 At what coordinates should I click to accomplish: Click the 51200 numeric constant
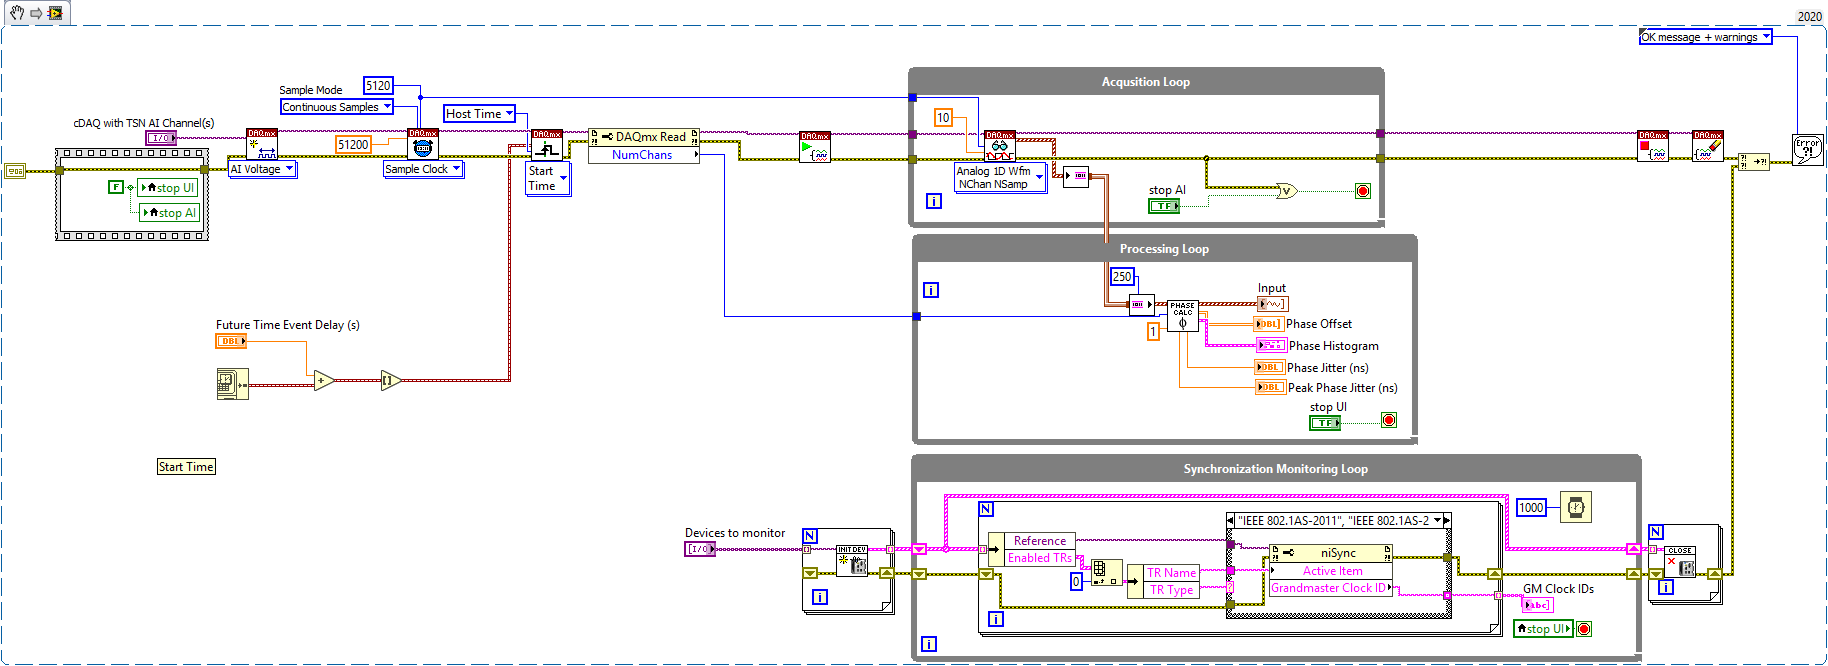tap(353, 145)
